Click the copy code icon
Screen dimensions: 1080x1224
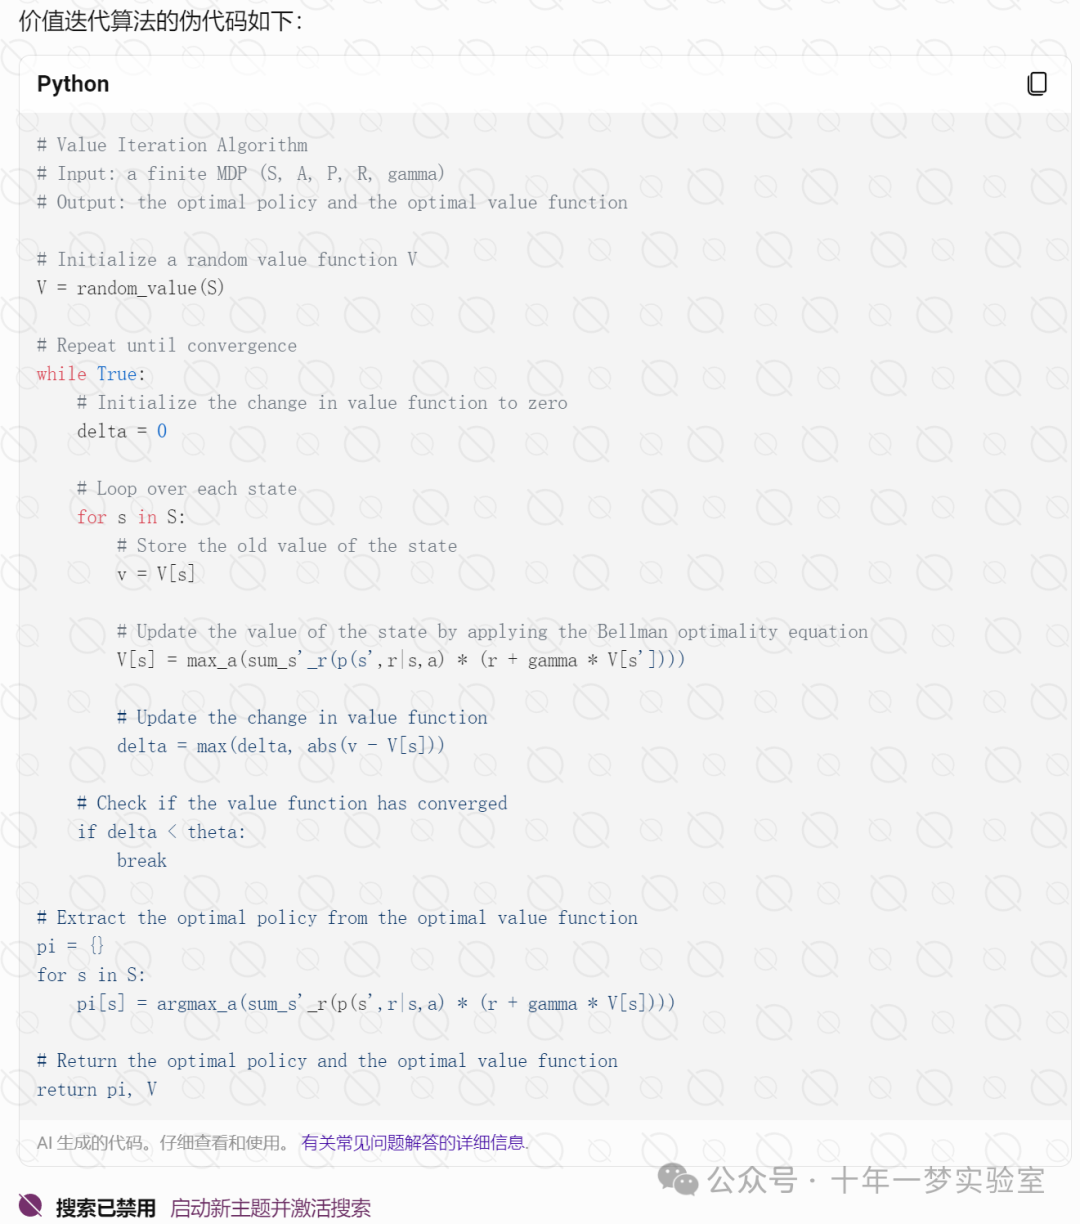tap(1037, 84)
